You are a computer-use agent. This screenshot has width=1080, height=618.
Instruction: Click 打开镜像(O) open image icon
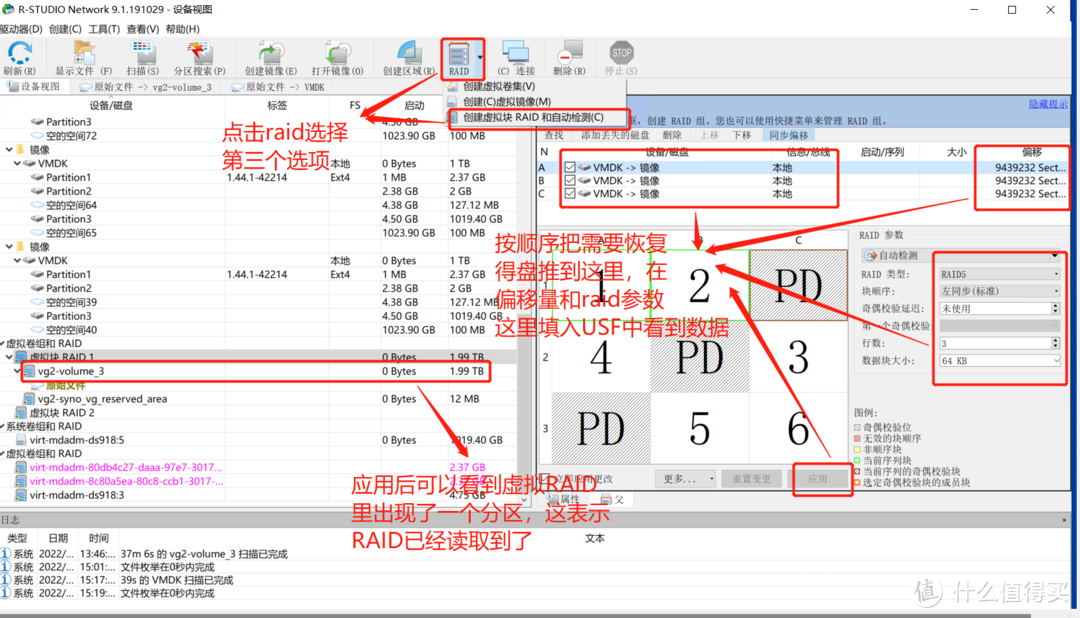337,53
